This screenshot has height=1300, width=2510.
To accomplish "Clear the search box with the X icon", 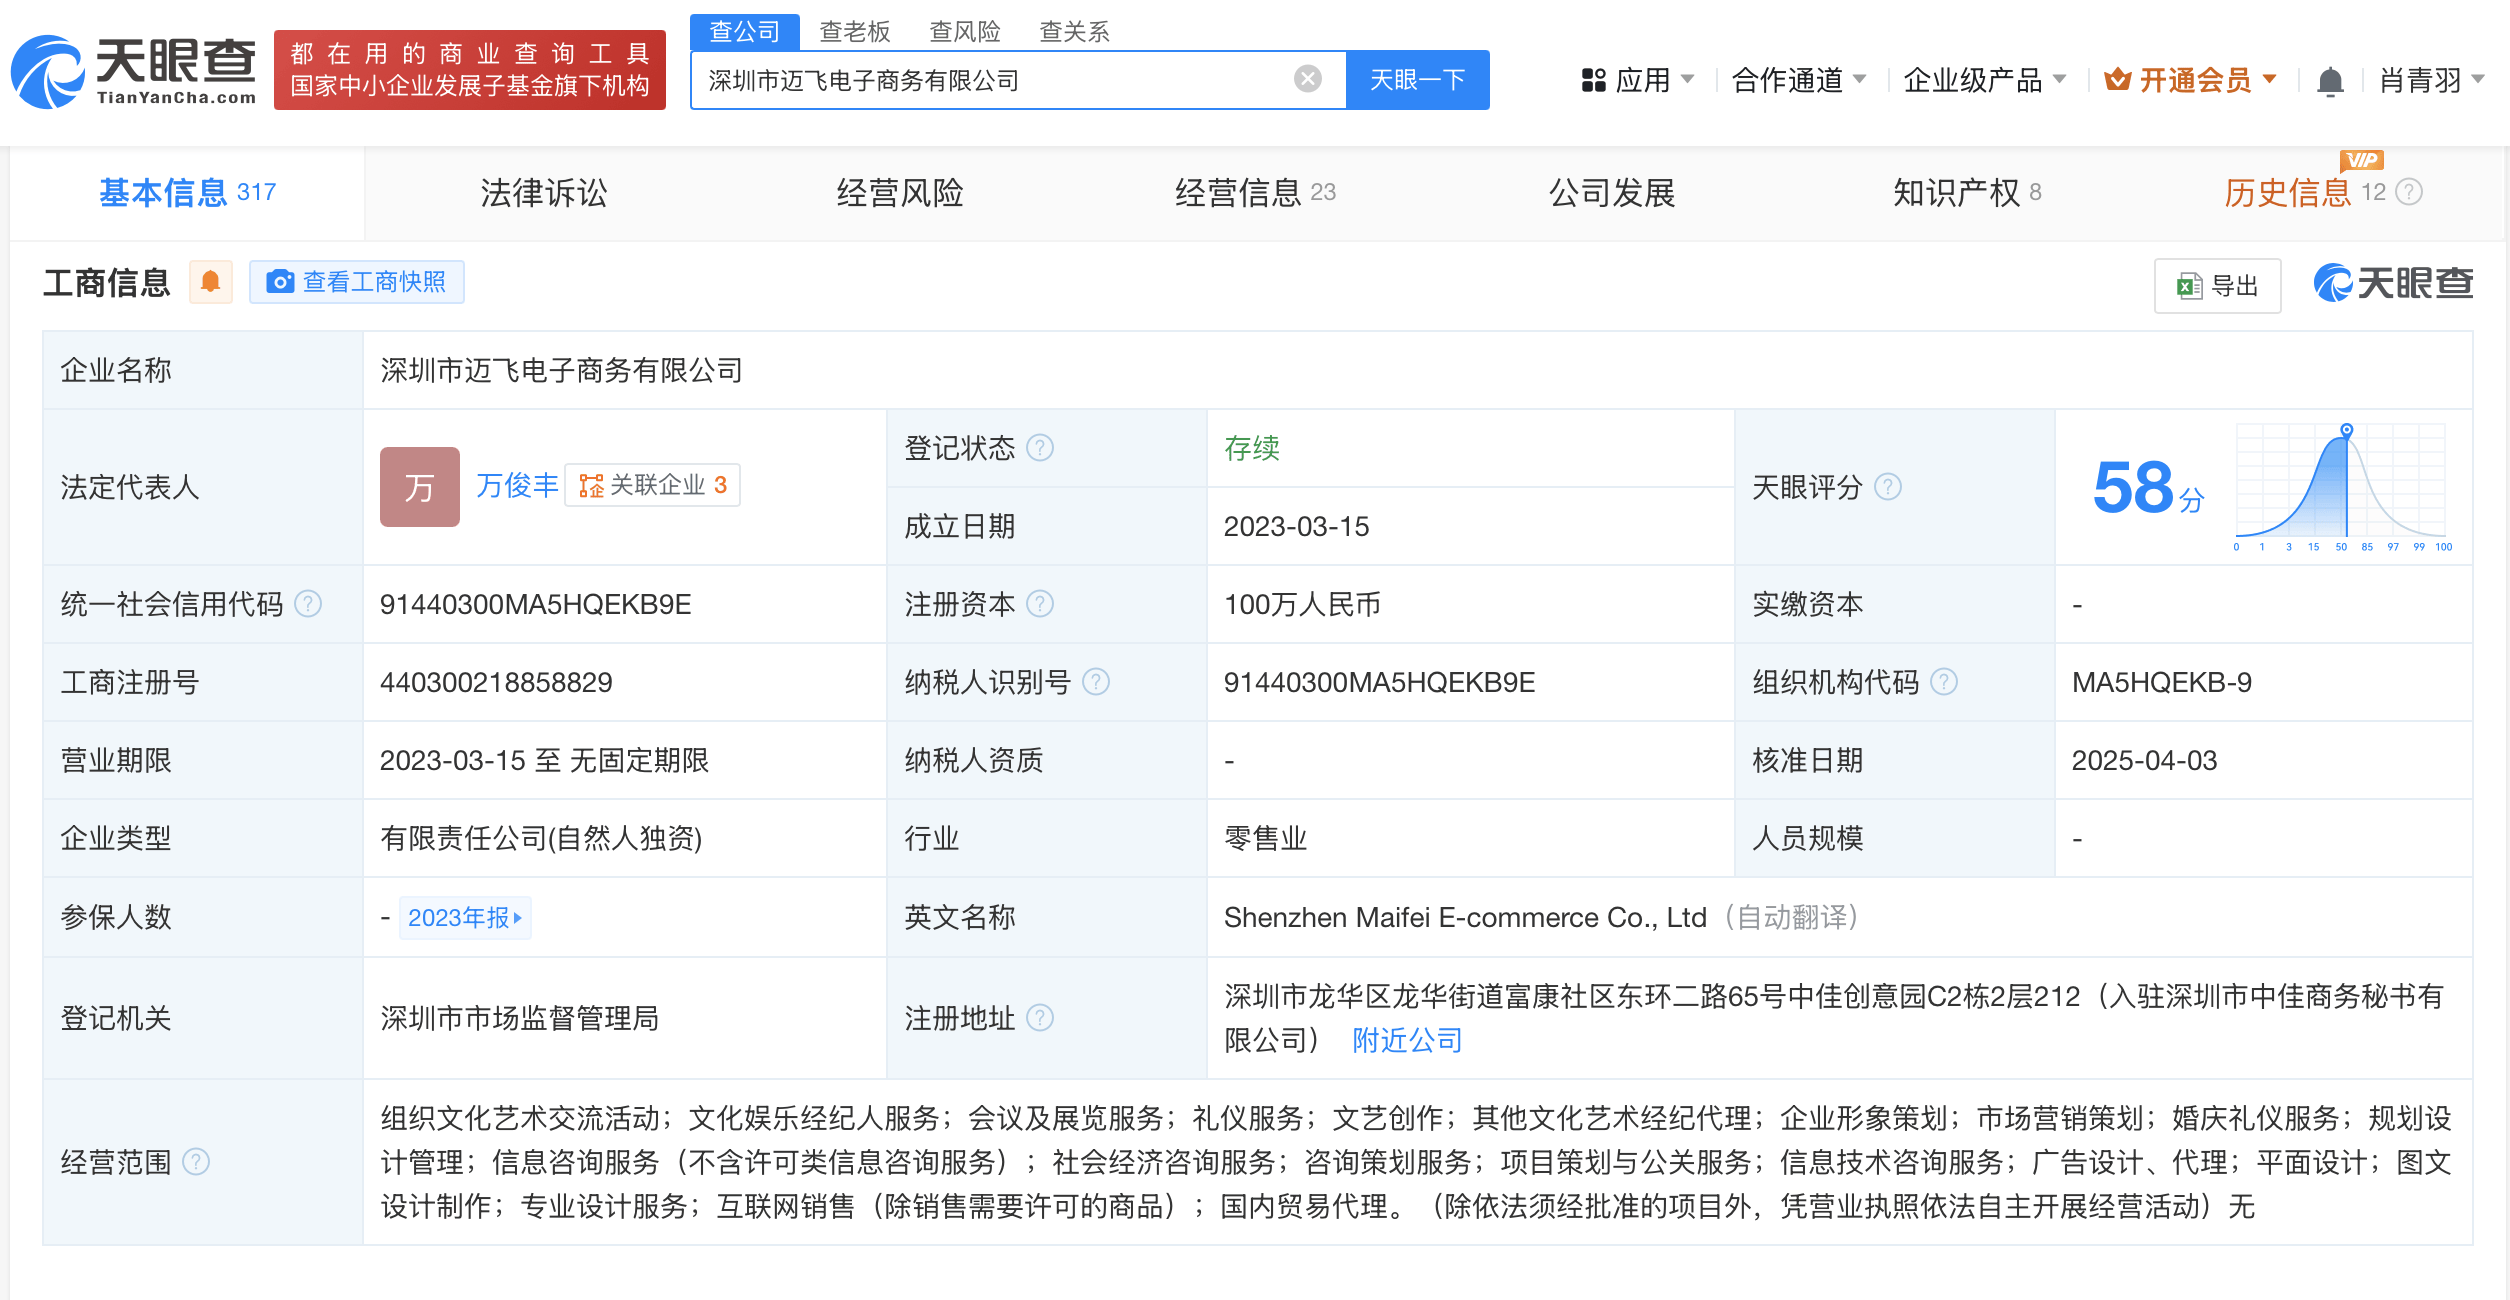I will pyautogui.click(x=1307, y=79).
